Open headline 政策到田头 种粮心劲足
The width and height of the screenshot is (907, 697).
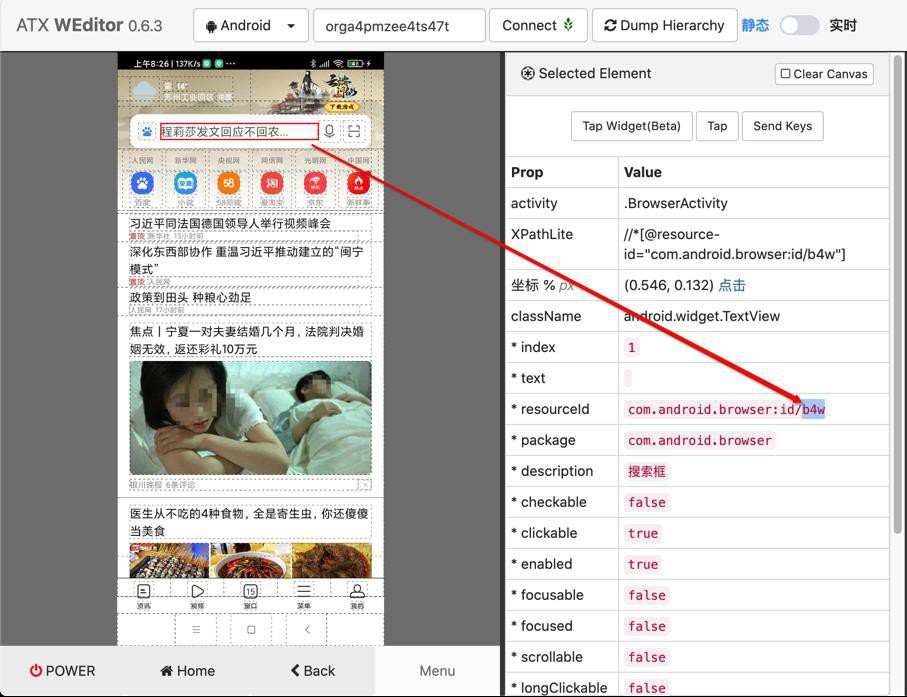[190, 297]
